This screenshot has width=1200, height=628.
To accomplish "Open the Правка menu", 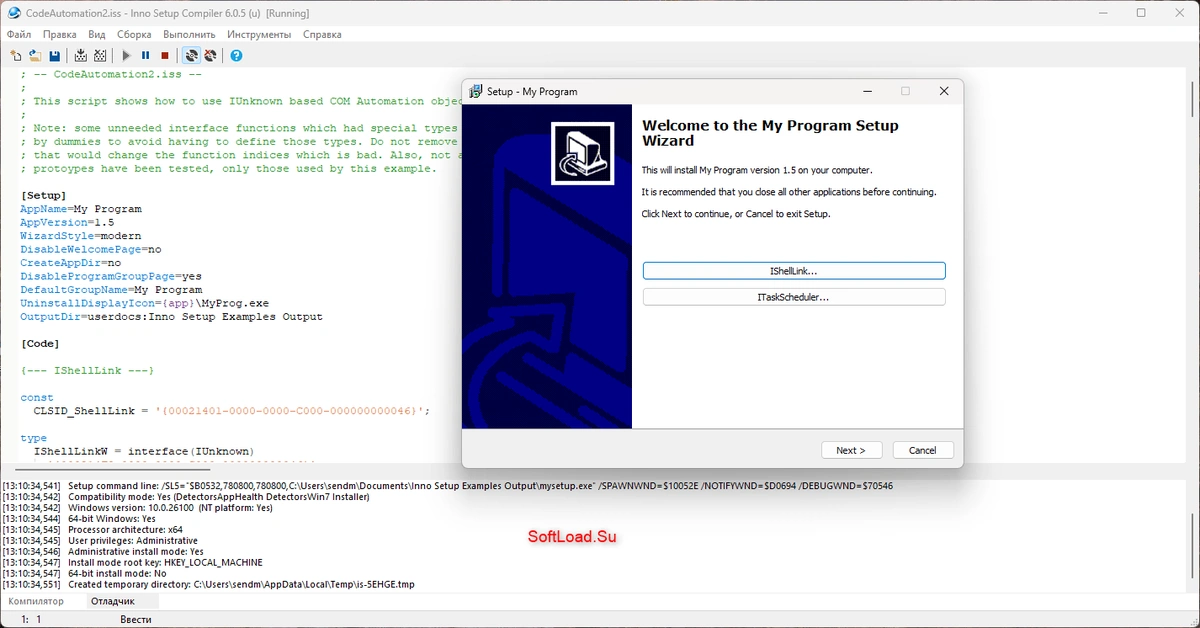I will click(60, 34).
